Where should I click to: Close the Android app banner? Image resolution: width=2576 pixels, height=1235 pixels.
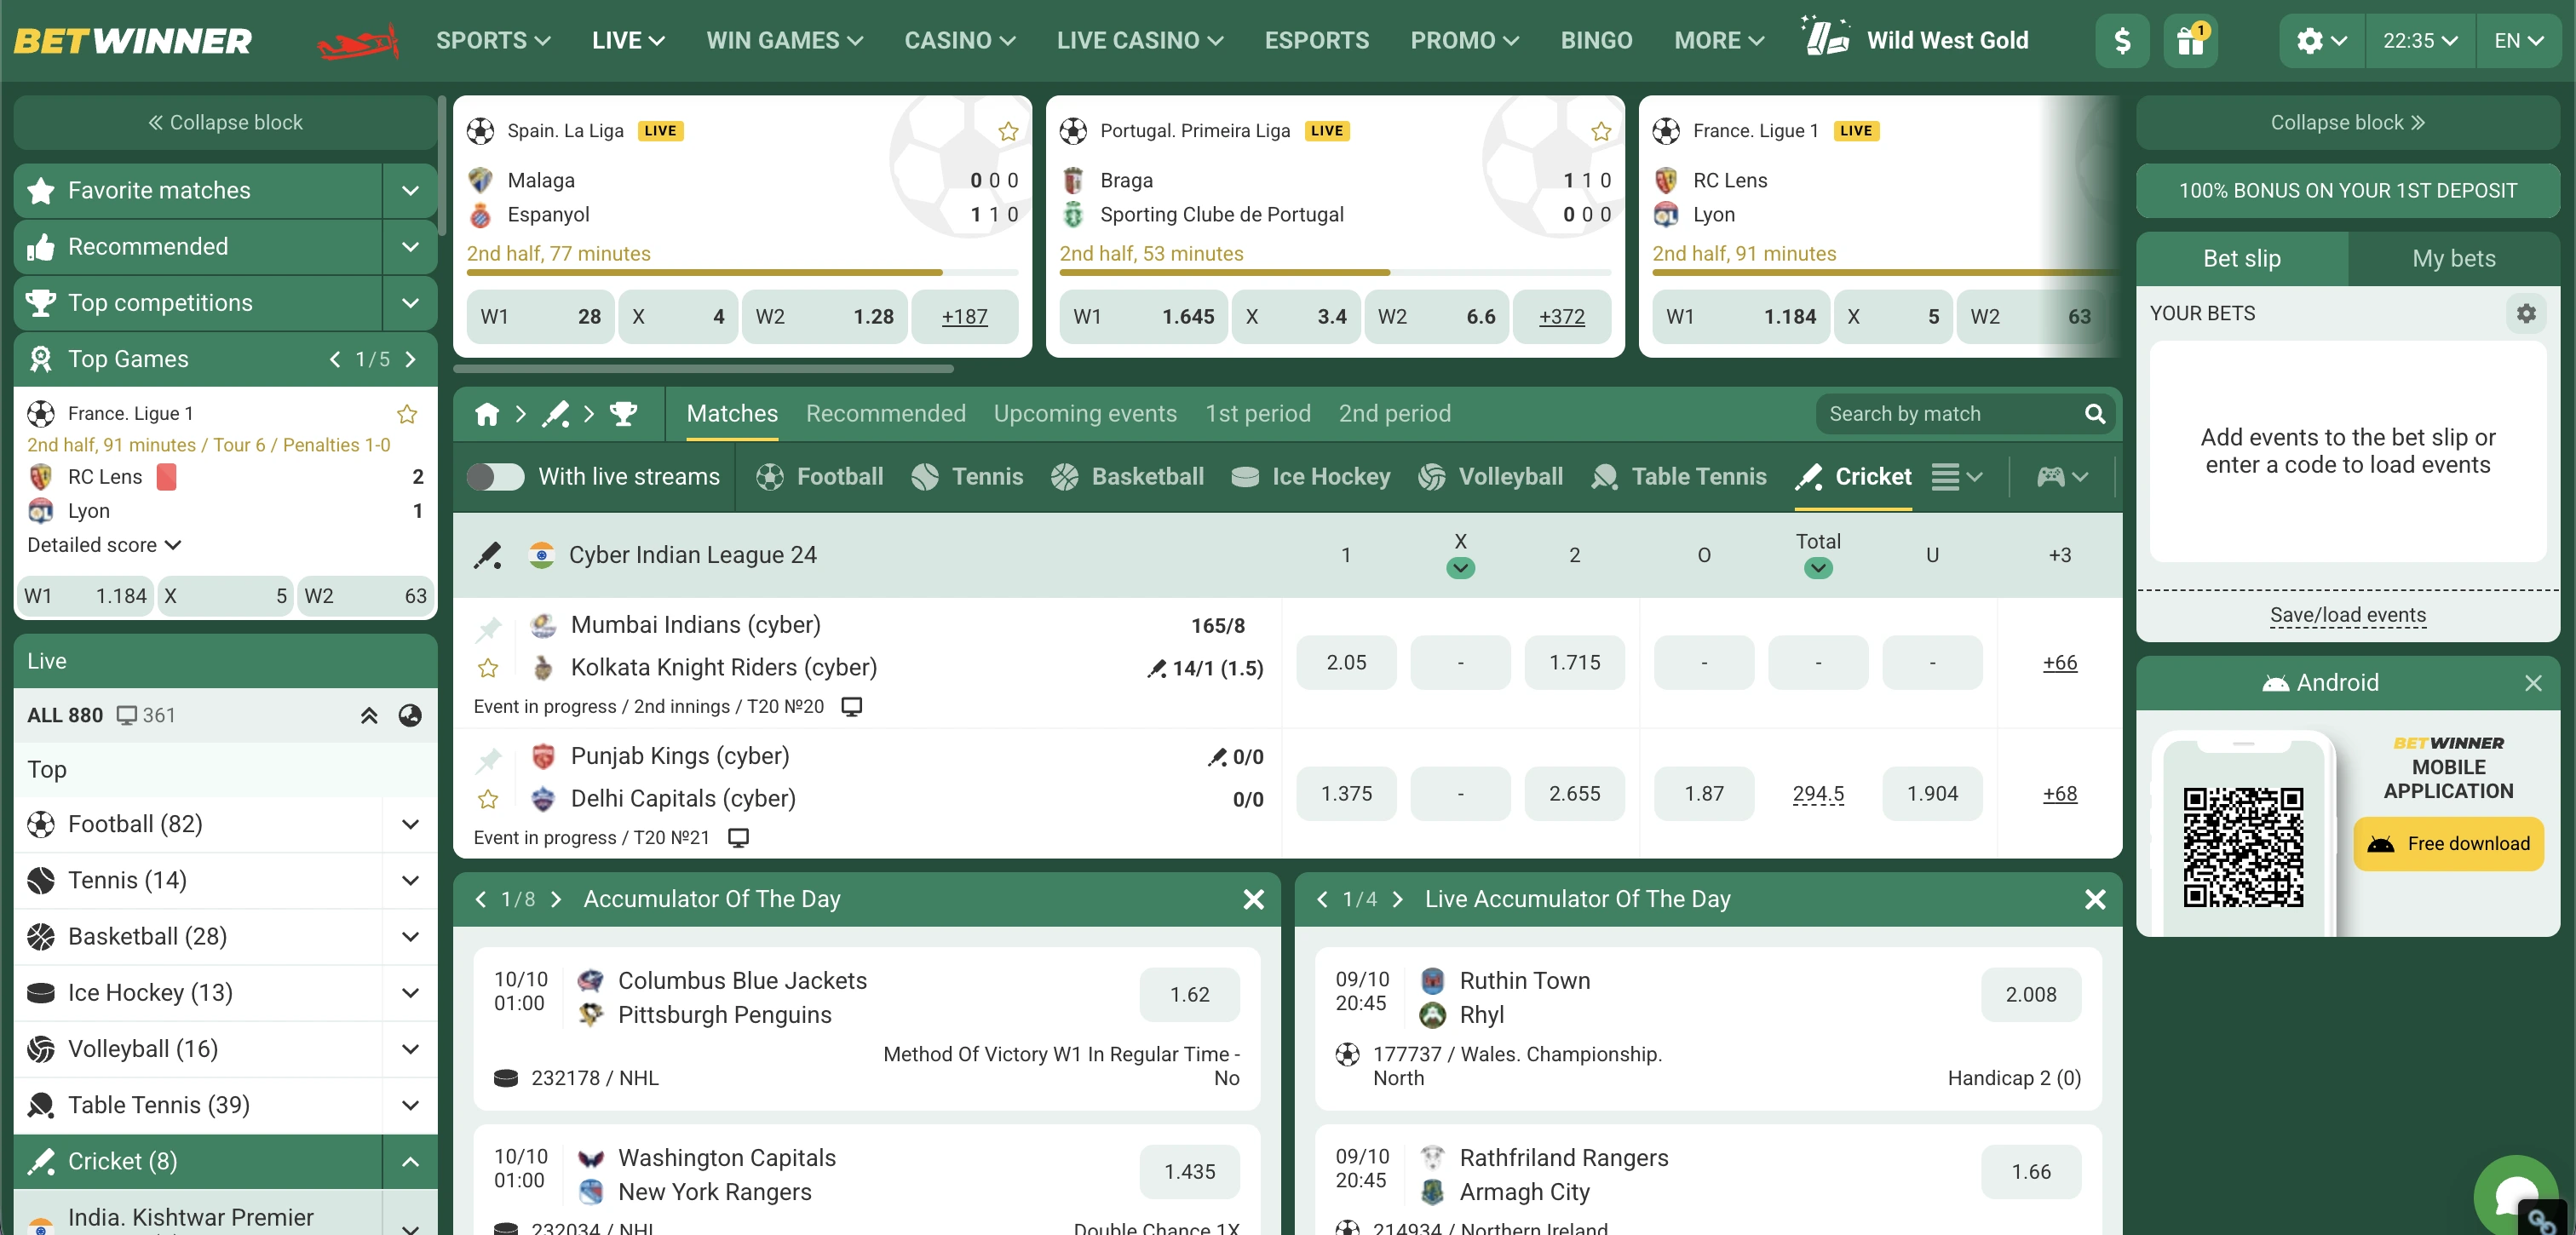(2533, 683)
